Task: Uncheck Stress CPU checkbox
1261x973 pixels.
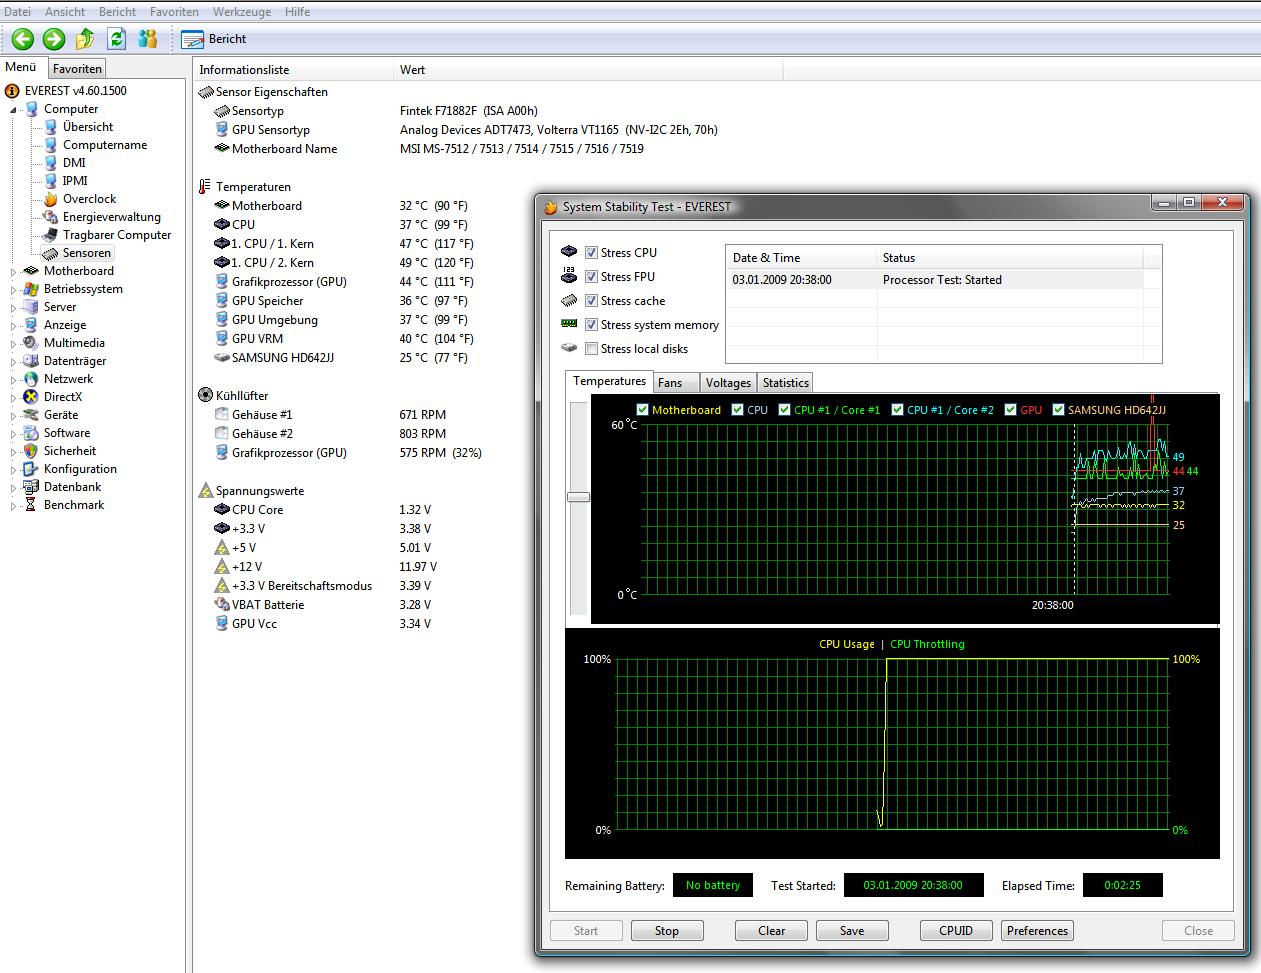Action: [592, 253]
